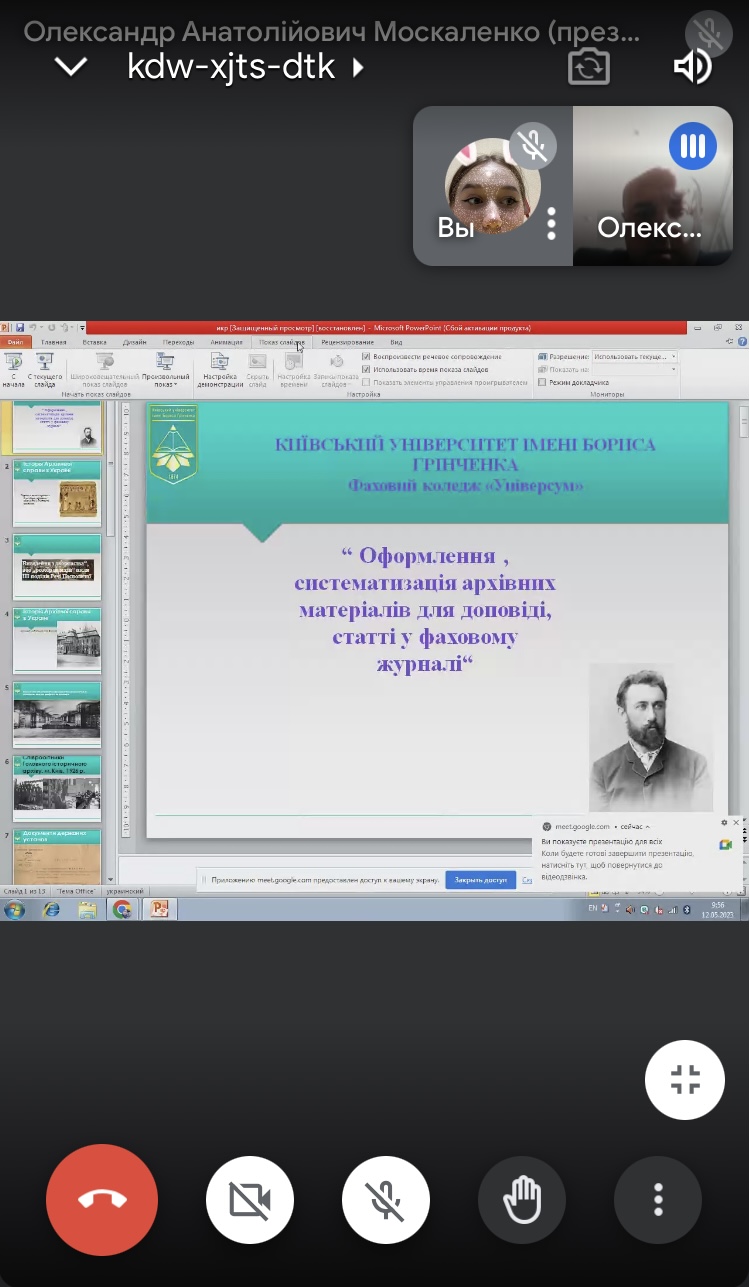Open the Рецензирование ribbon tab

(347, 342)
